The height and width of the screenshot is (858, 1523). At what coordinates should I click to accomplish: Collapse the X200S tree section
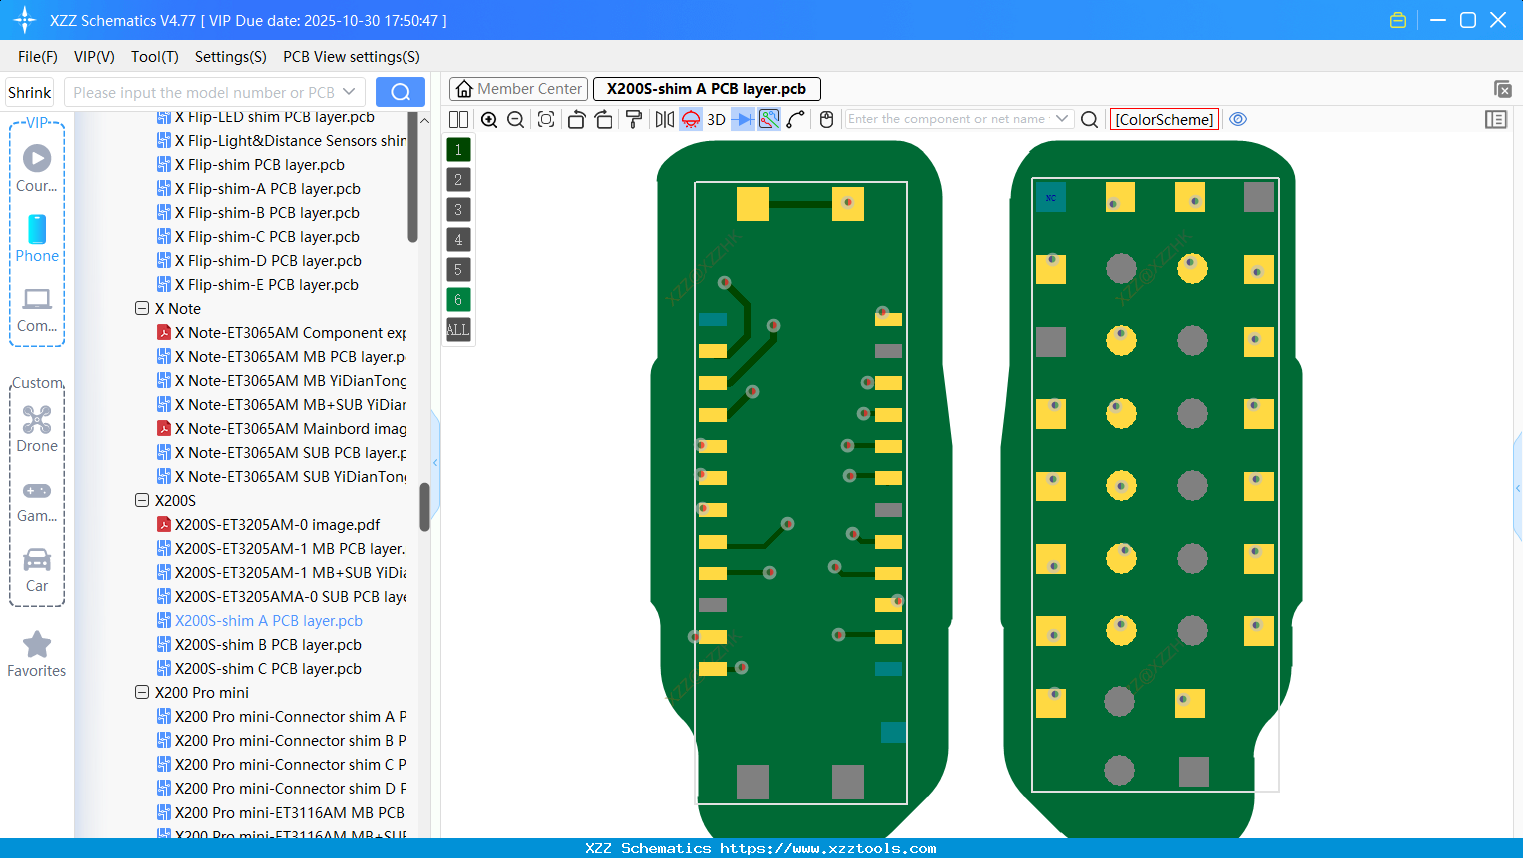pyautogui.click(x=141, y=500)
